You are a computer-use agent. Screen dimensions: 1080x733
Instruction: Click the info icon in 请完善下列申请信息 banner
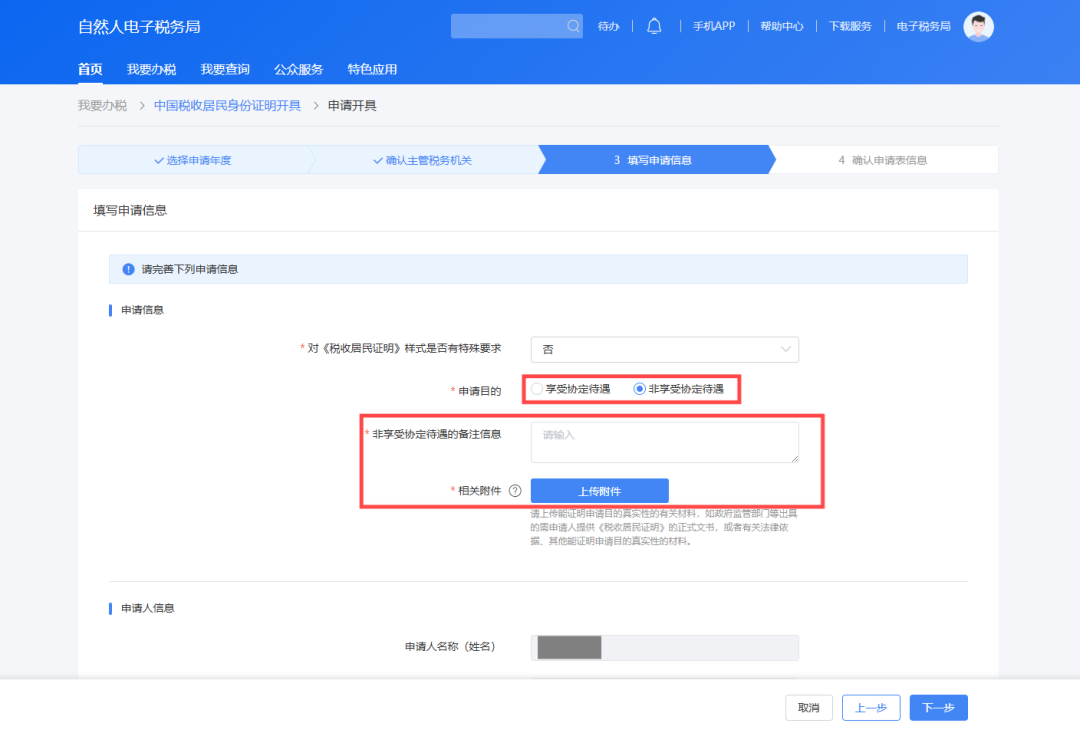(x=128, y=269)
